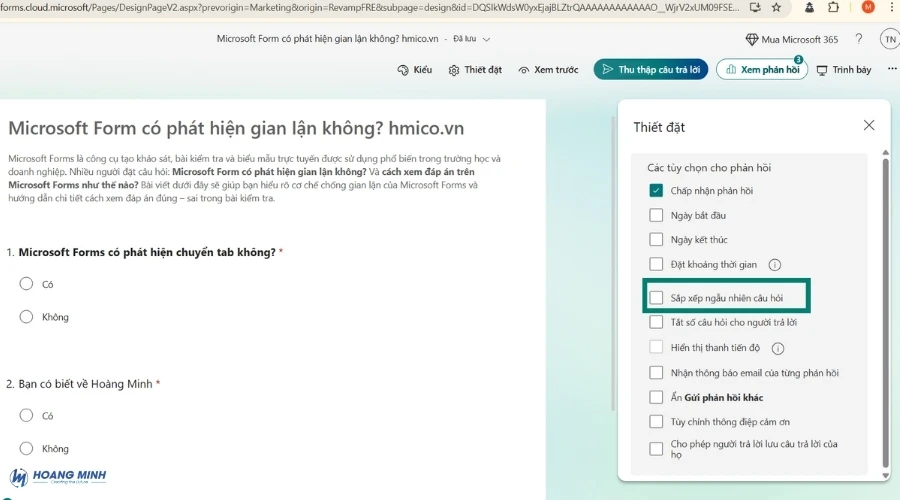Image resolution: width=900 pixels, height=500 pixels.
Task: Click settings panel scrollbar down arrow
Action: 886,475
